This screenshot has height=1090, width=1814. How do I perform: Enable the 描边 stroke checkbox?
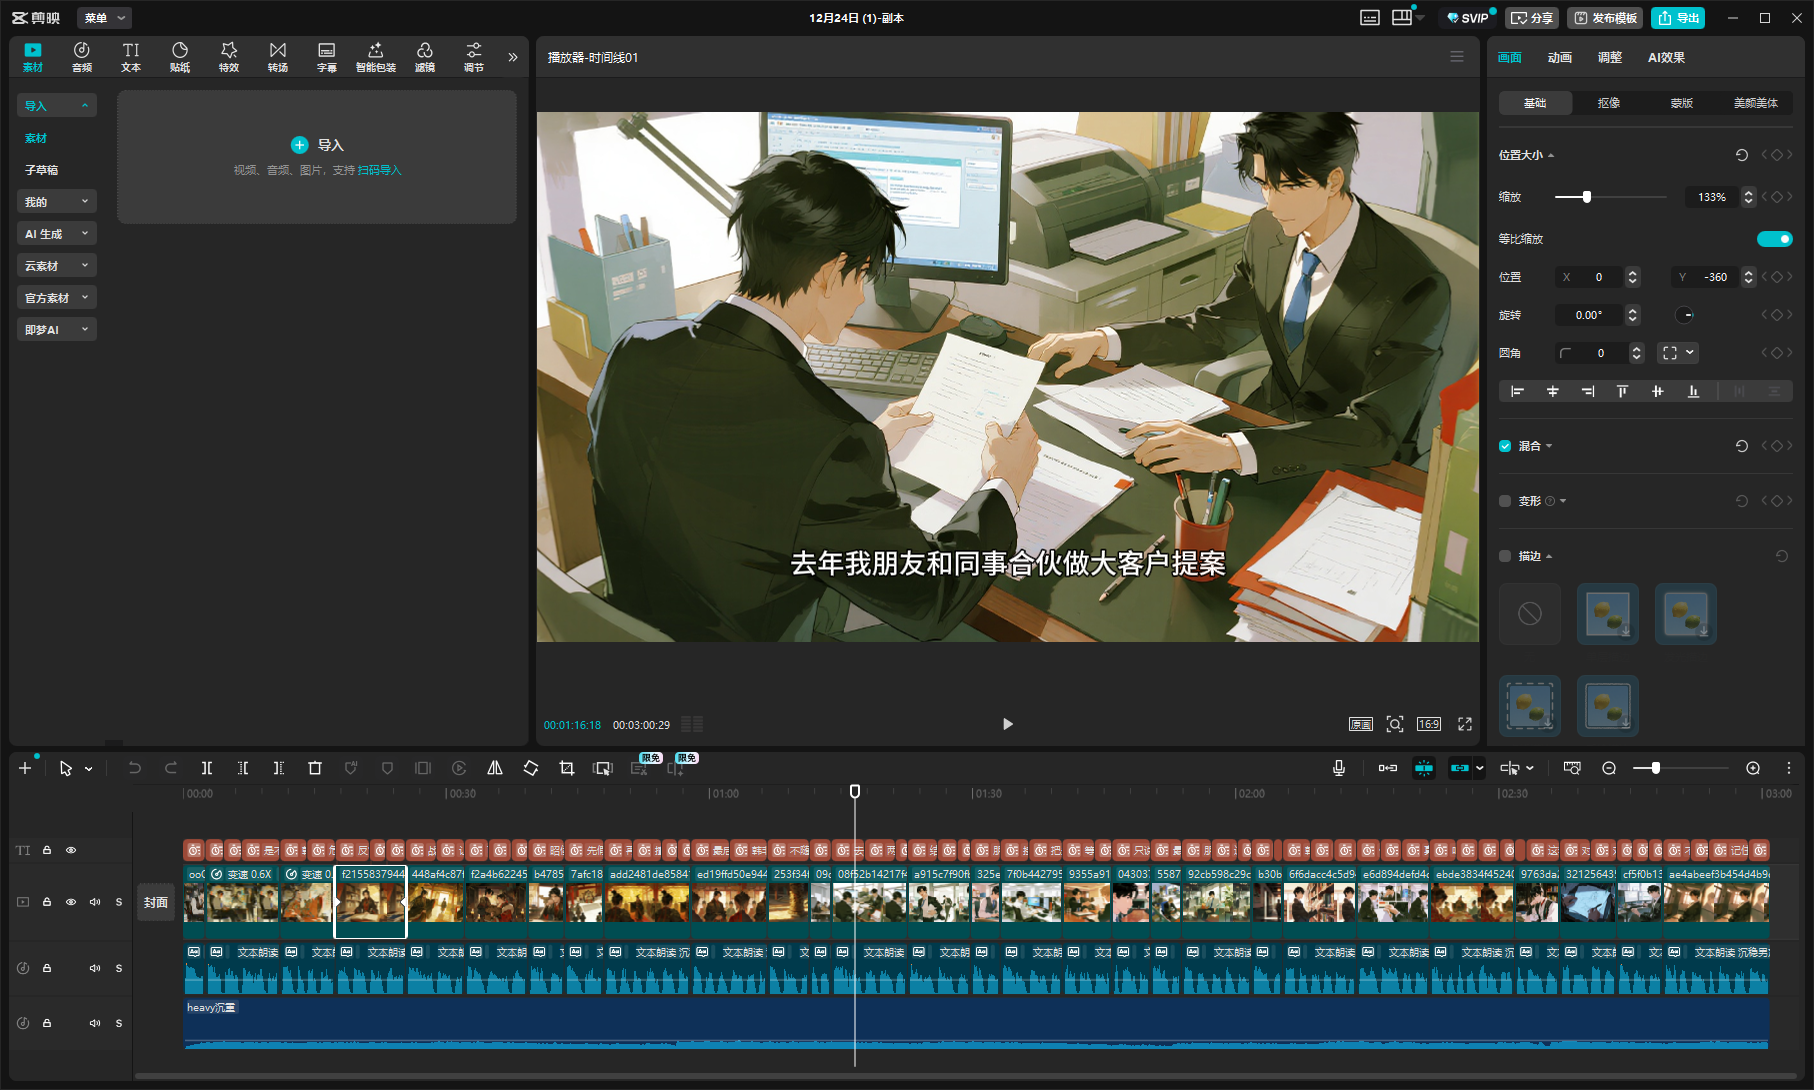1505,556
